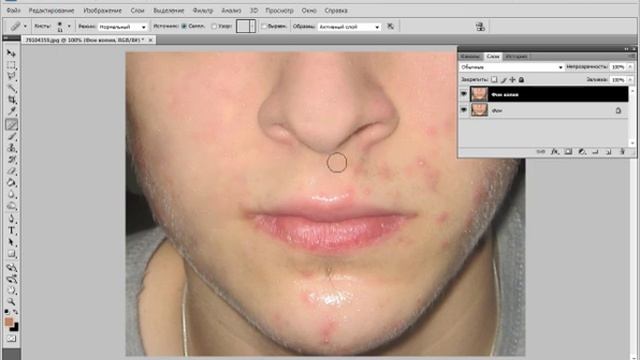The width and height of the screenshot is (640, 360).
Task: Open the pattern picker arrow
Action: coord(253,27)
